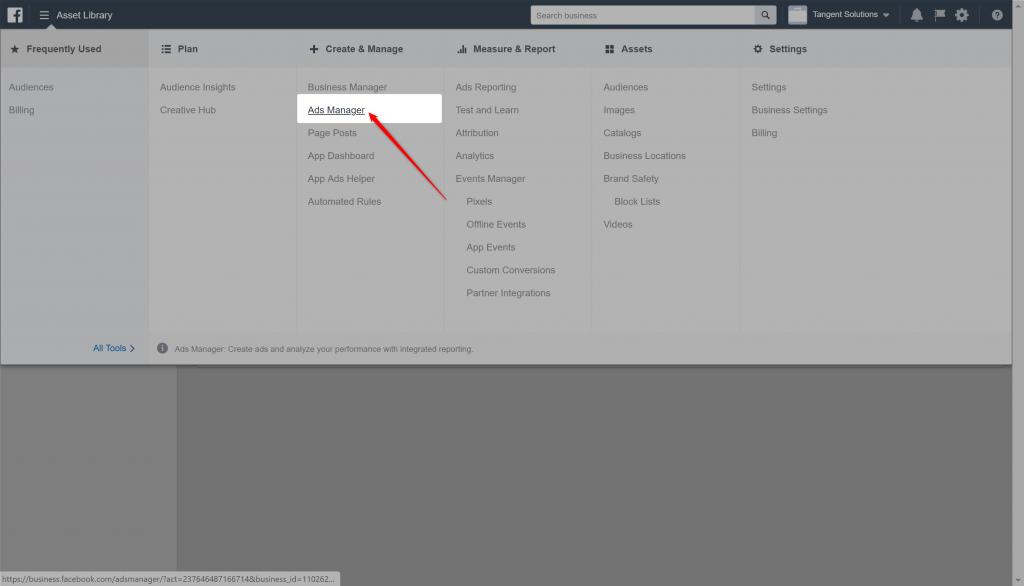
Task: Click the flag pages icon in top bar
Action: point(940,14)
